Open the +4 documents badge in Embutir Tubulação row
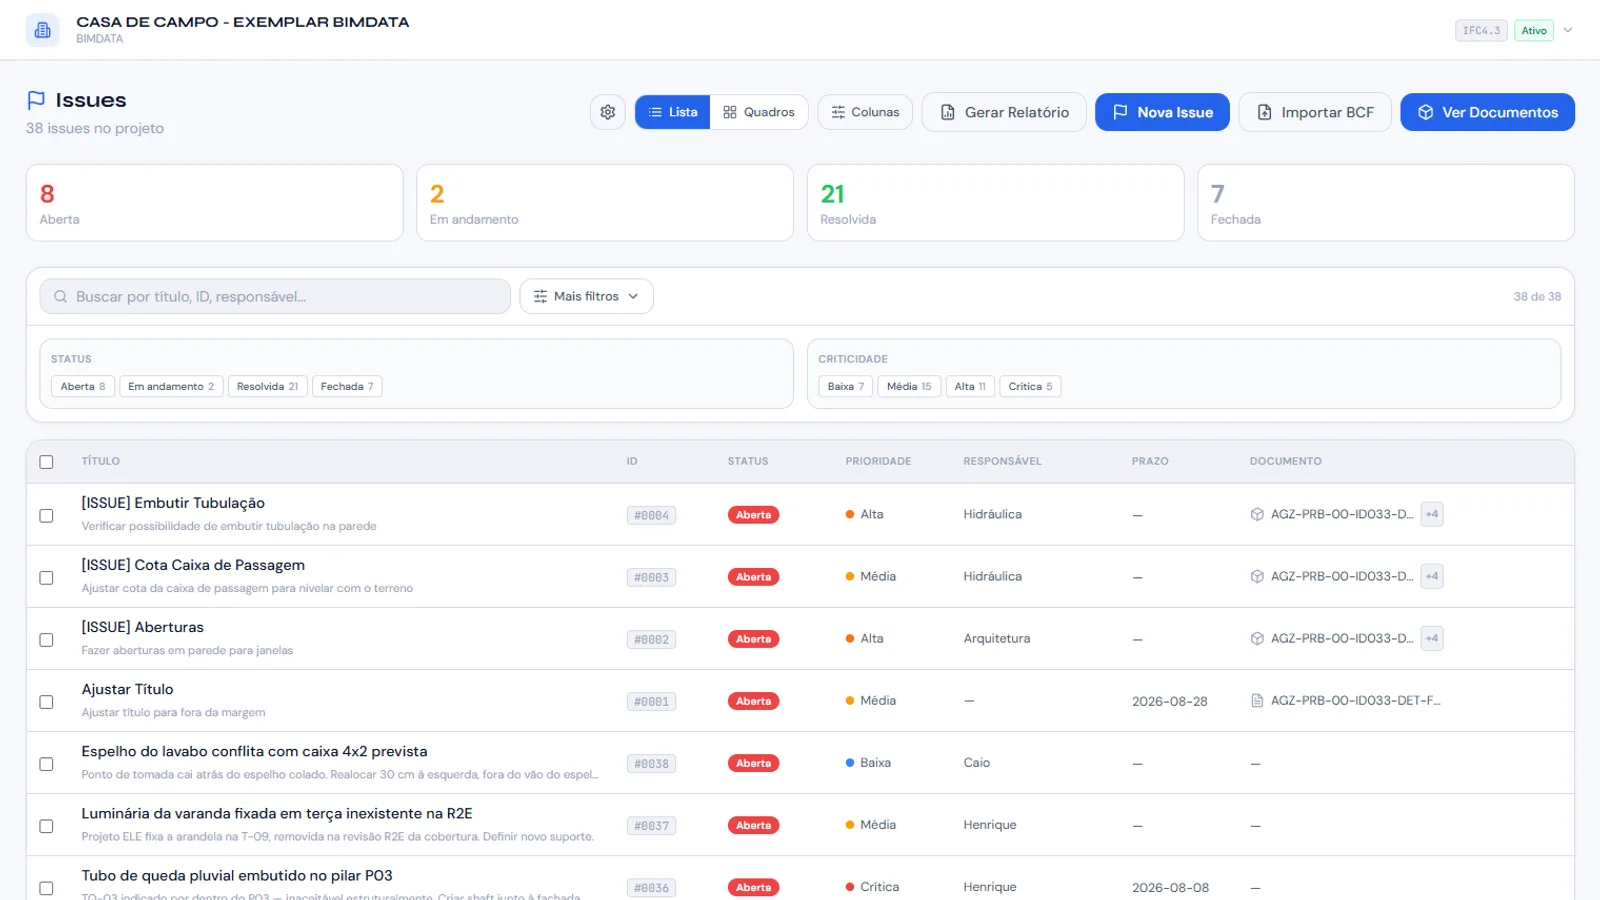1600x900 pixels. 1432,514
